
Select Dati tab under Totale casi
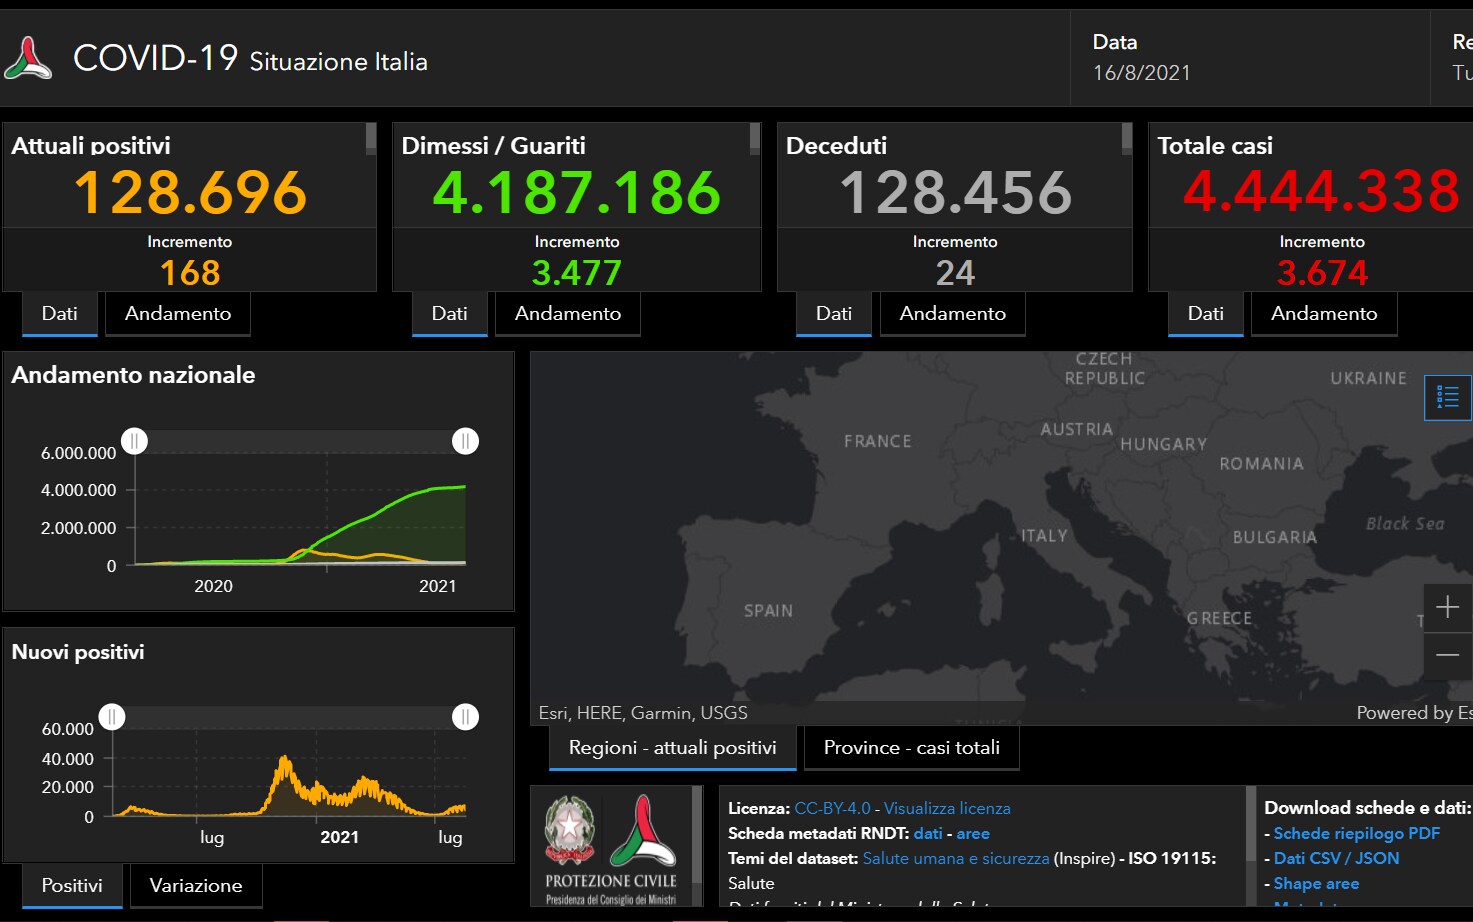point(1205,314)
